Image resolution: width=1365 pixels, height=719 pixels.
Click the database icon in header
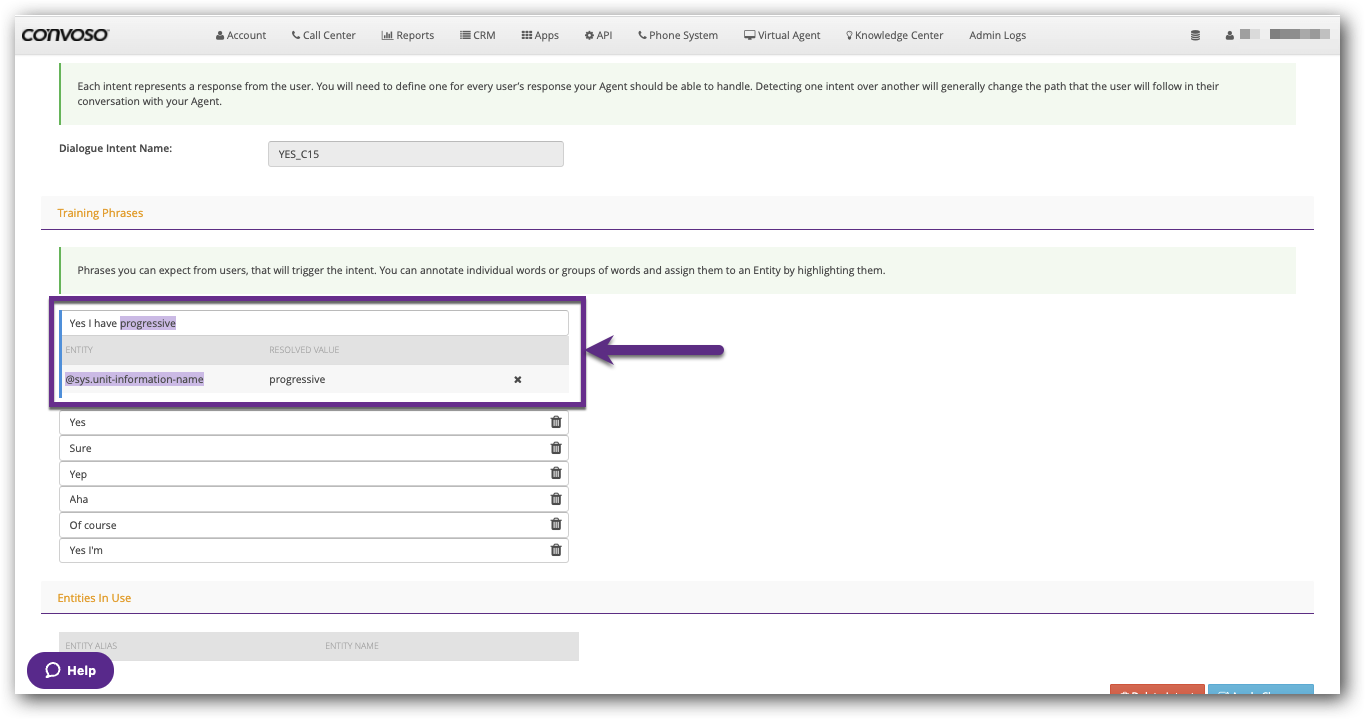click(x=1195, y=35)
